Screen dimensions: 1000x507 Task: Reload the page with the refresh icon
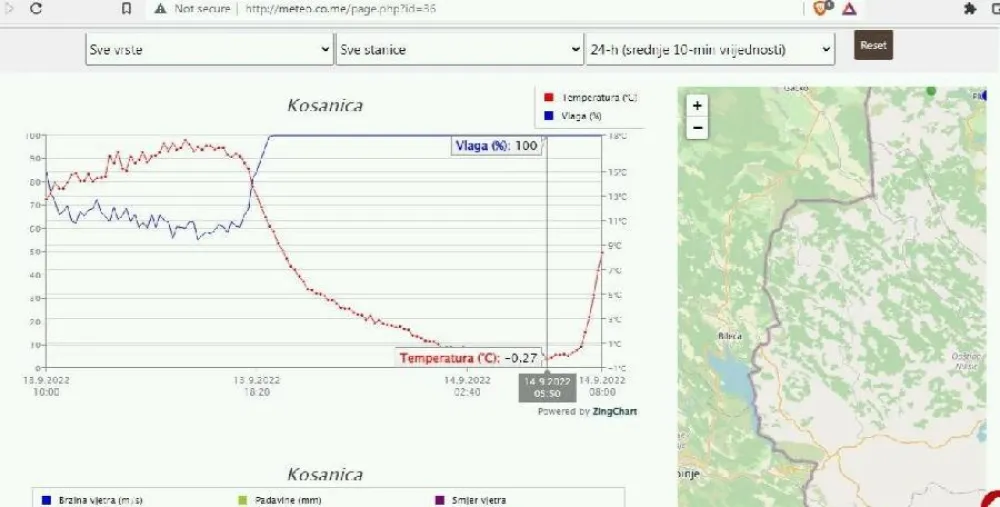coord(36,8)
